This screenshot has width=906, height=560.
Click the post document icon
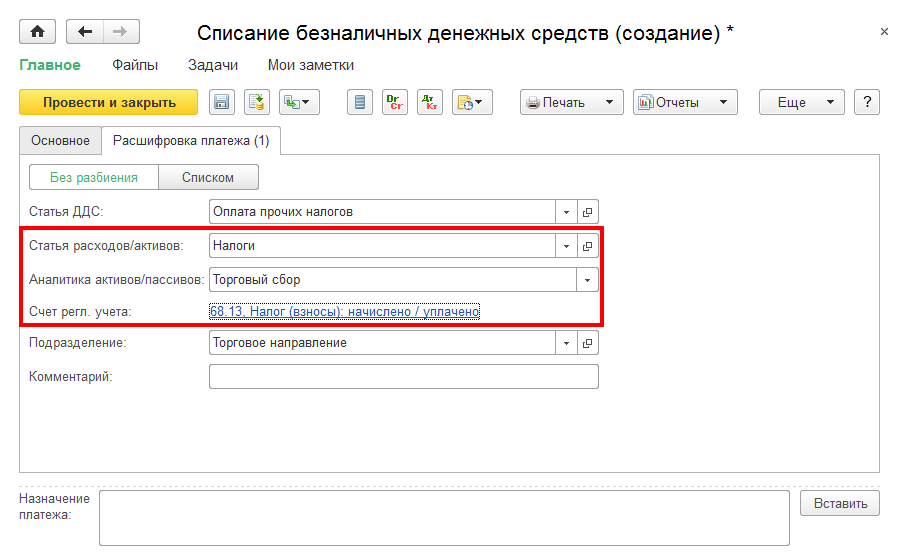(257, 102)
